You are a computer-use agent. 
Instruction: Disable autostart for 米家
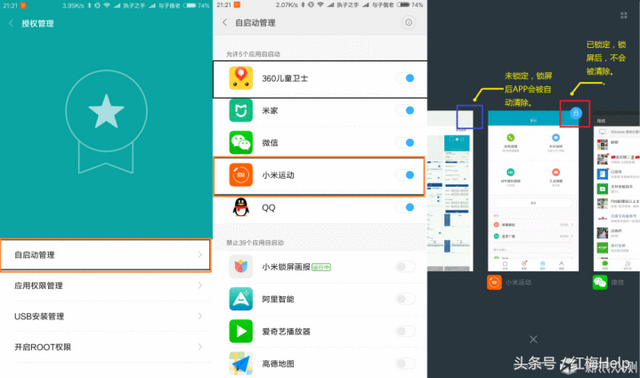[x=405, y=110]
